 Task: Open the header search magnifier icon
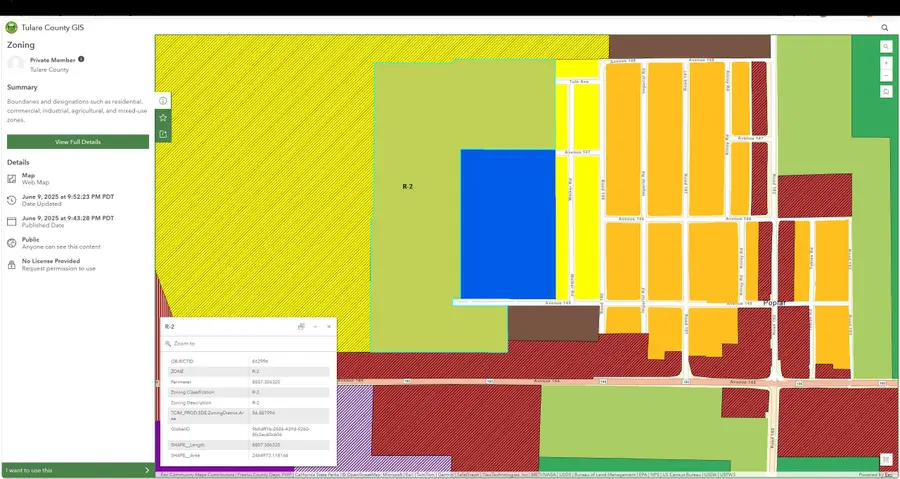coord(885,27)
